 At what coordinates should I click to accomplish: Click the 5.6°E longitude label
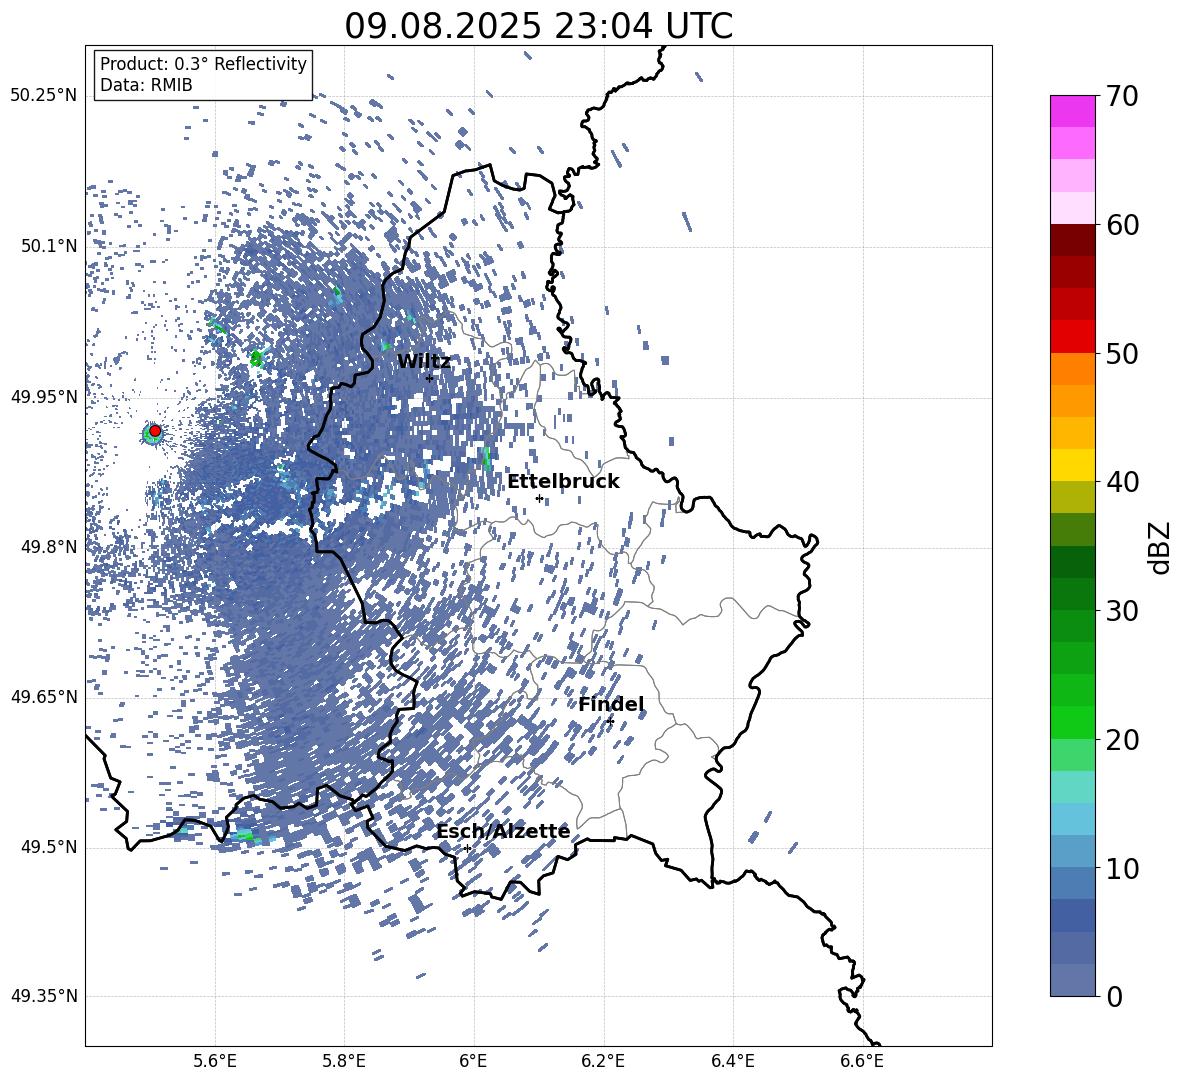[215, 1061]
